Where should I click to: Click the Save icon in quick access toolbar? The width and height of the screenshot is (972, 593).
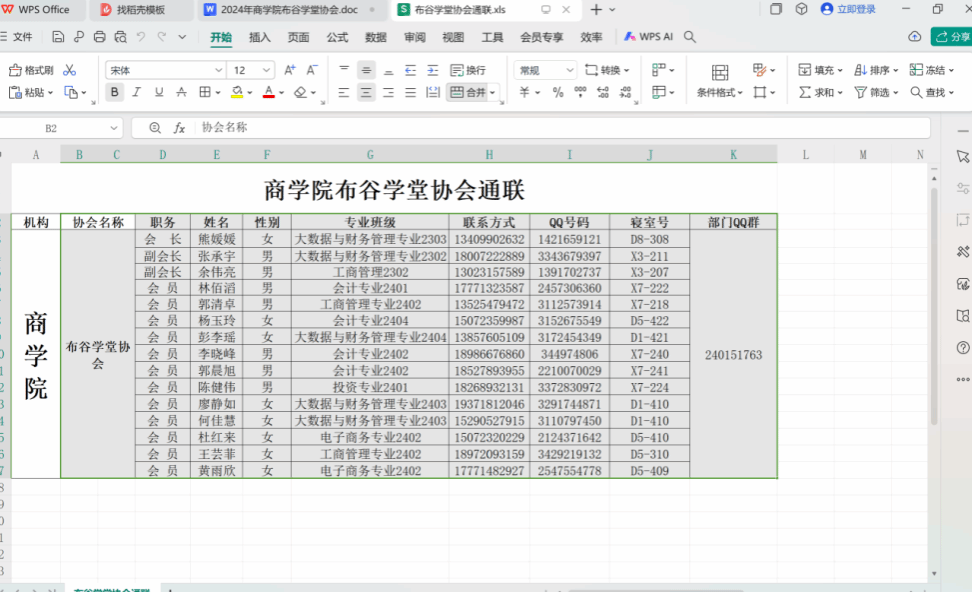pos(58,37)
